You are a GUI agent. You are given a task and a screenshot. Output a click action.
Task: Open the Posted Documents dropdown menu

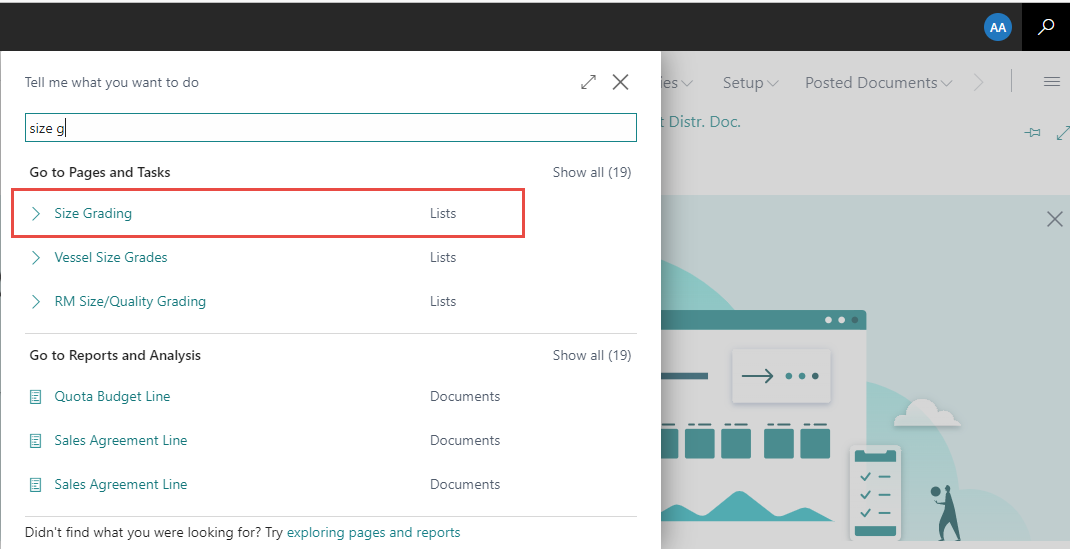(878, 83)
